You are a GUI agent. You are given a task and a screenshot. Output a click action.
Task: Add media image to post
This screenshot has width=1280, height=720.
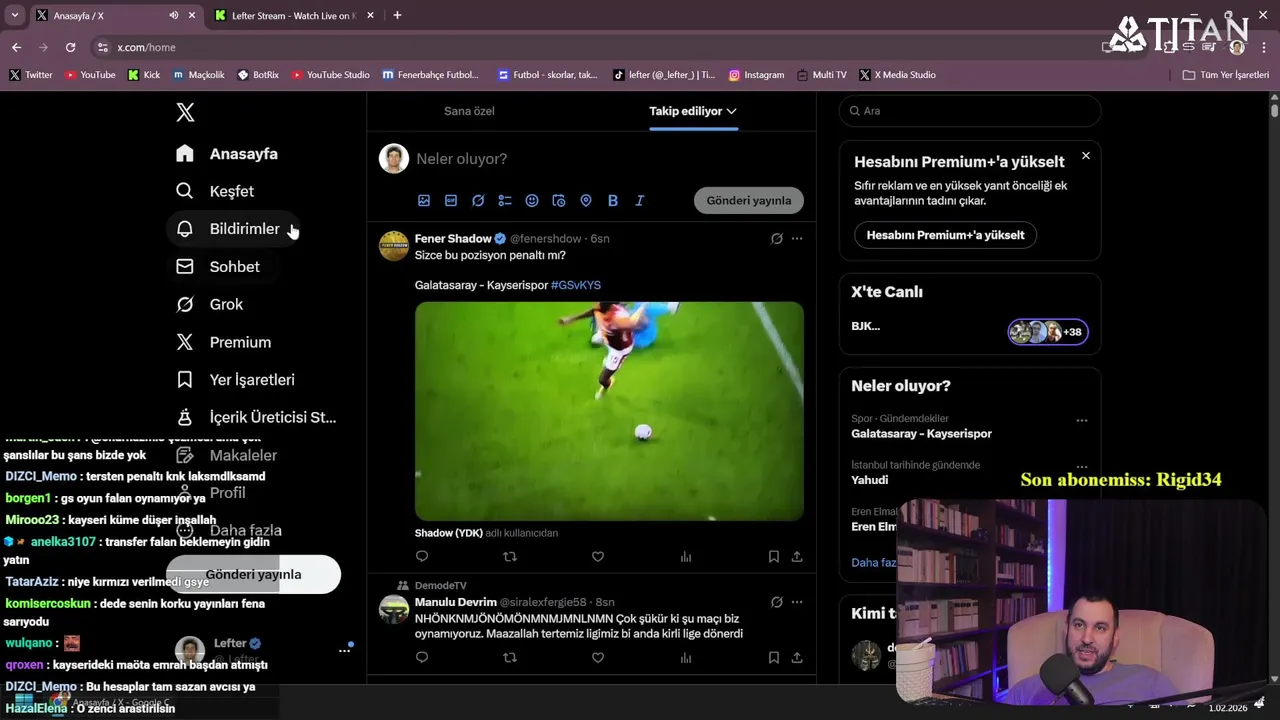(x=424, y=201)
